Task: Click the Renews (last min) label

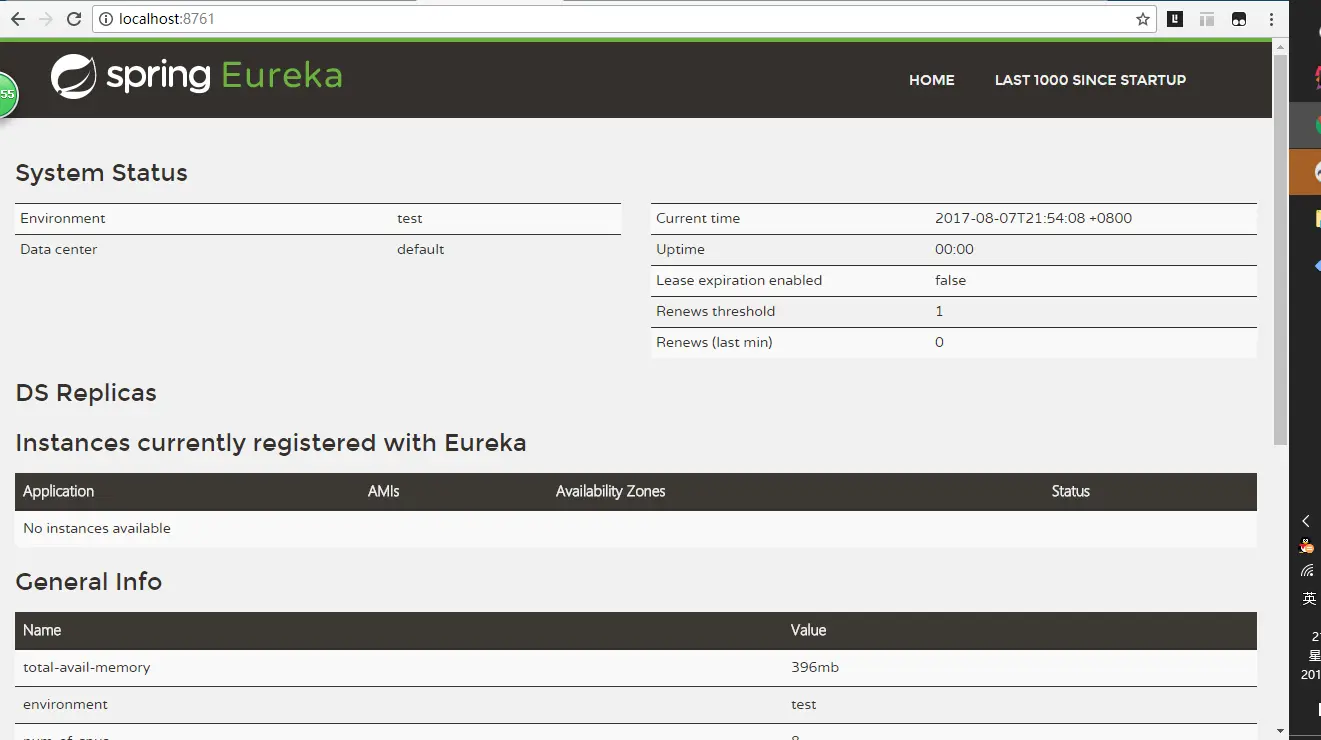Action: coord(714,342)
